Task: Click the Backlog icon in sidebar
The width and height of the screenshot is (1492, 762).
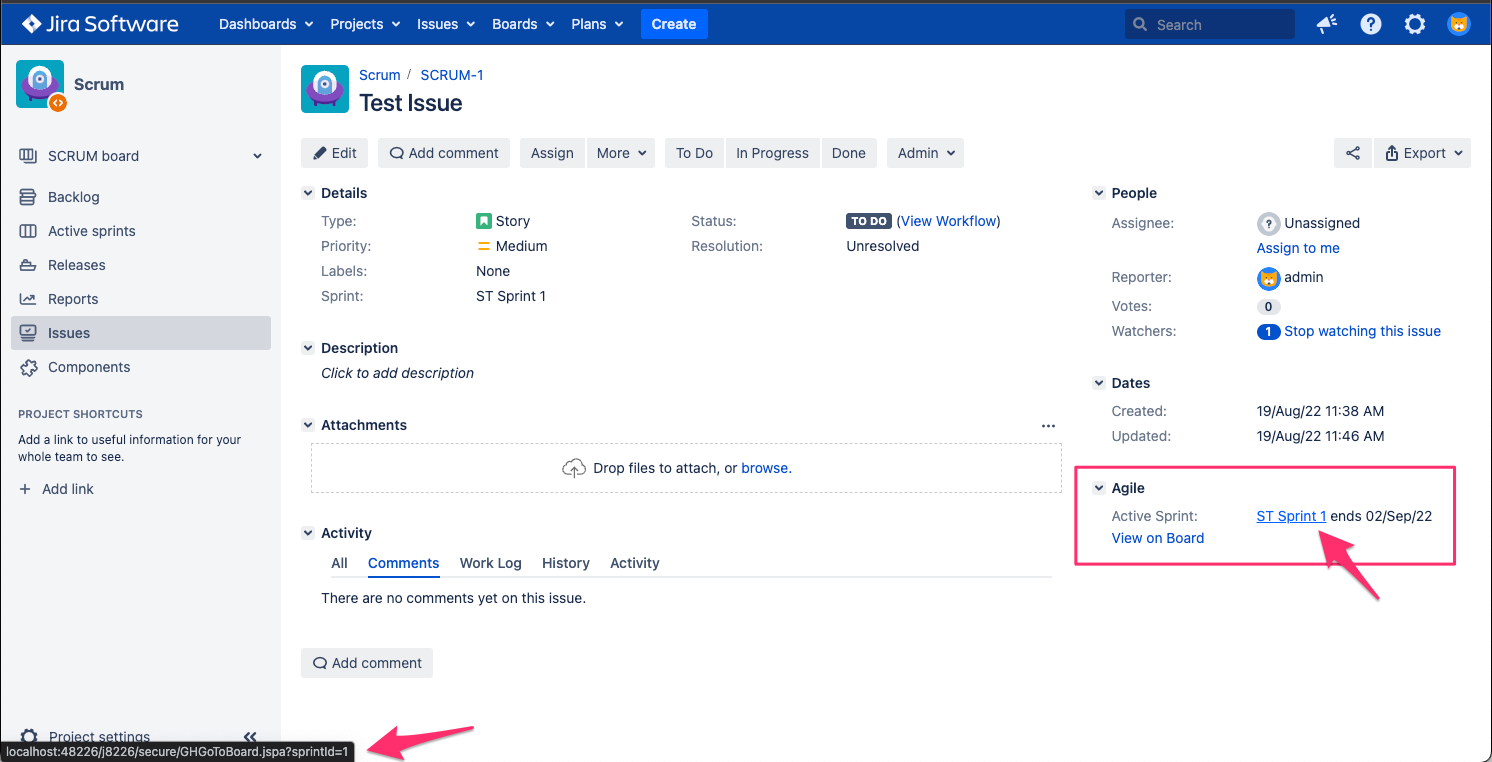Action: point(28,197)
